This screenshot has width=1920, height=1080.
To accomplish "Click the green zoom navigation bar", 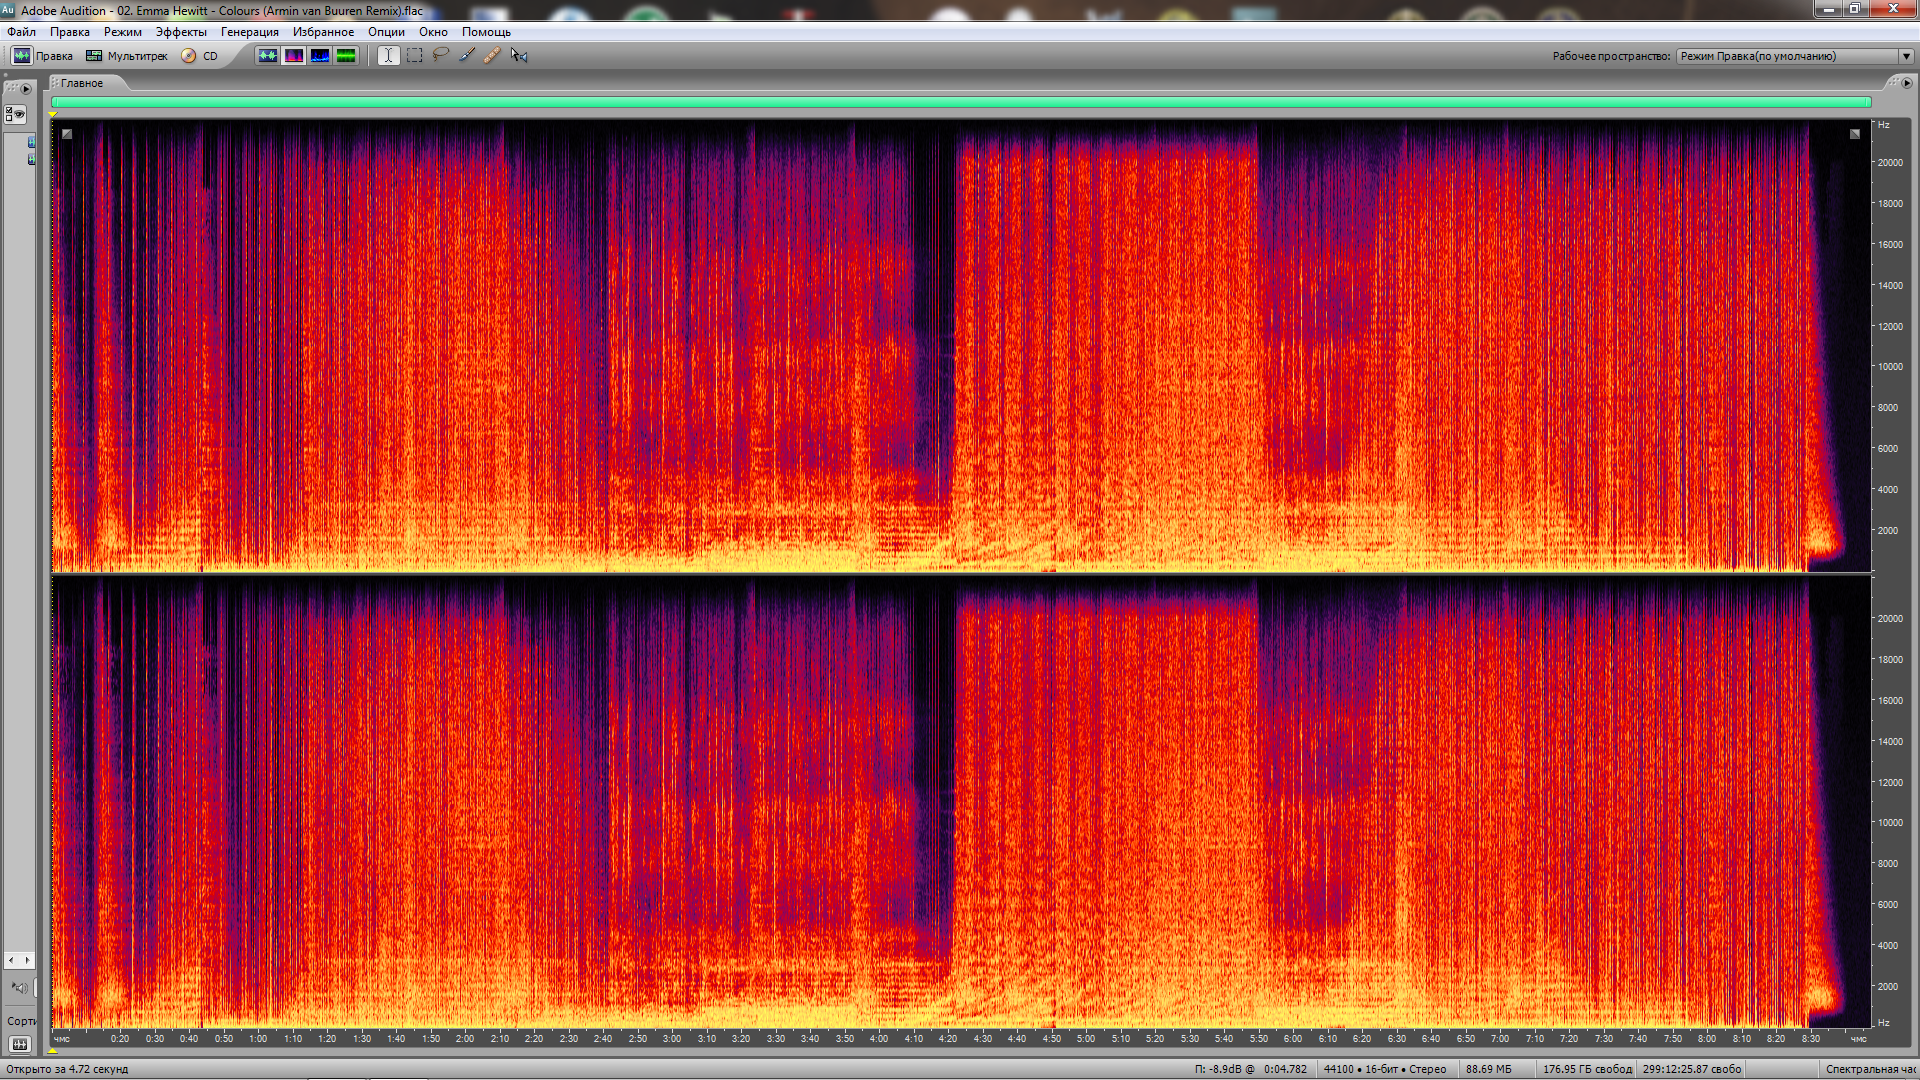I will [960, 102].
